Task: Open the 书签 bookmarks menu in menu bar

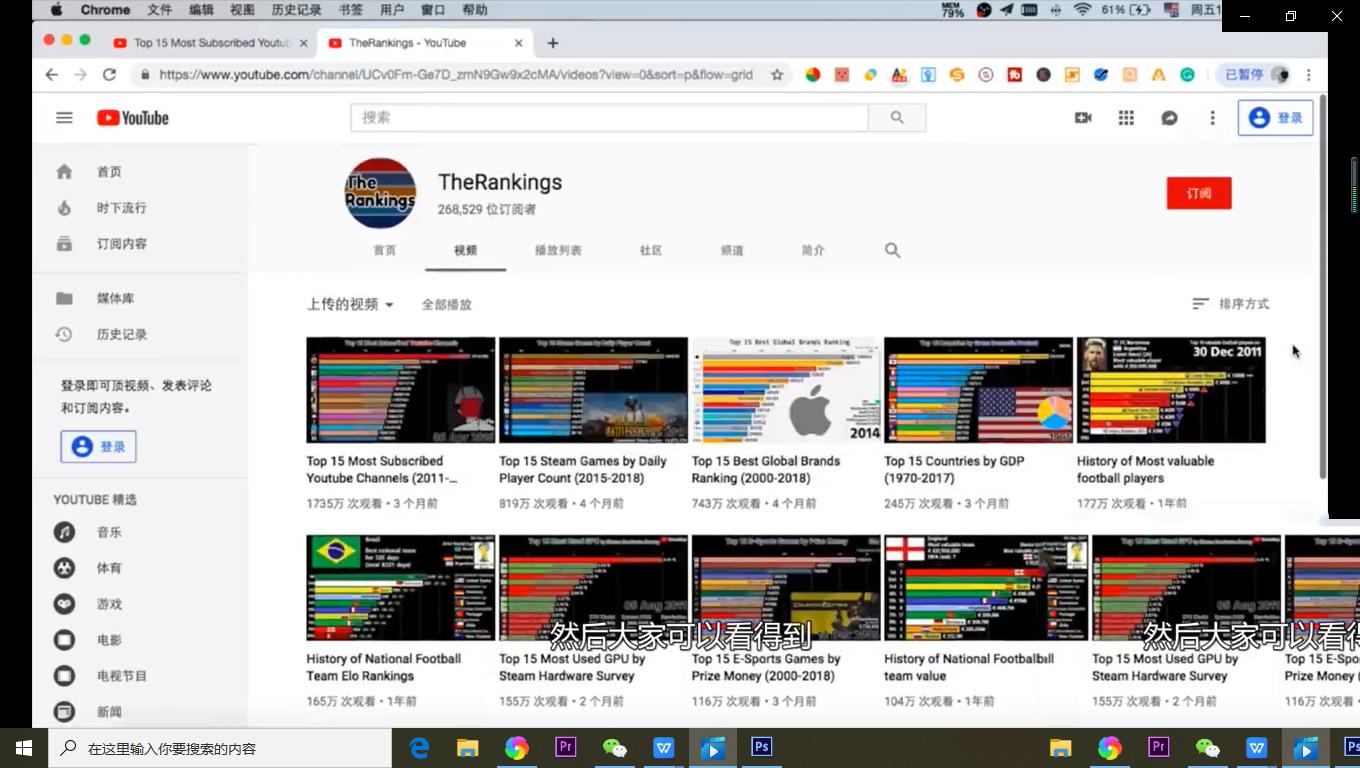Action: pos(351,10)
